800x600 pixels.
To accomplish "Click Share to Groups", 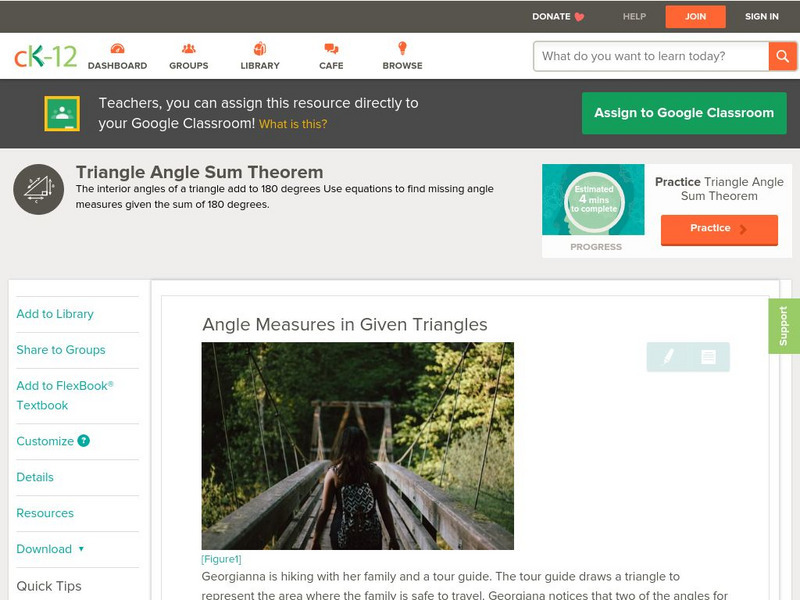I will 61,350.
